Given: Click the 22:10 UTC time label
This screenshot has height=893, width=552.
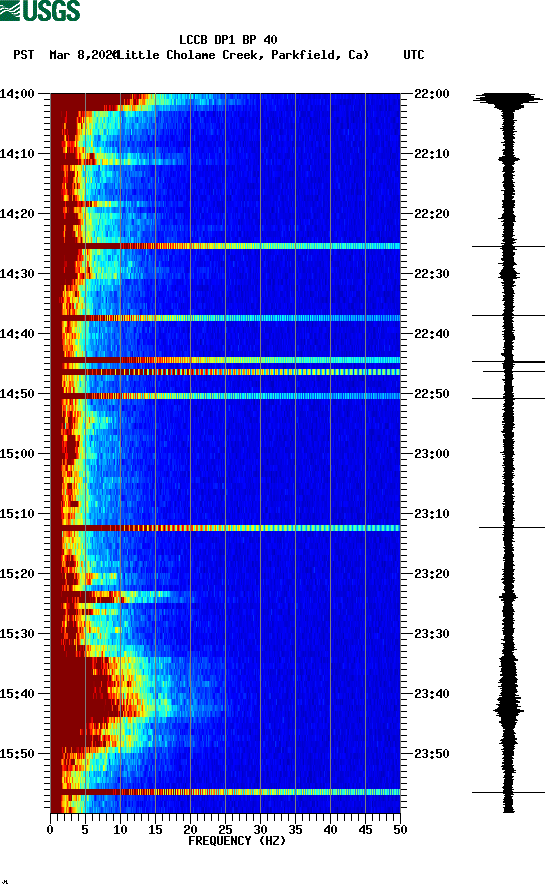Looking at the screenshot, I should (432, 154).
